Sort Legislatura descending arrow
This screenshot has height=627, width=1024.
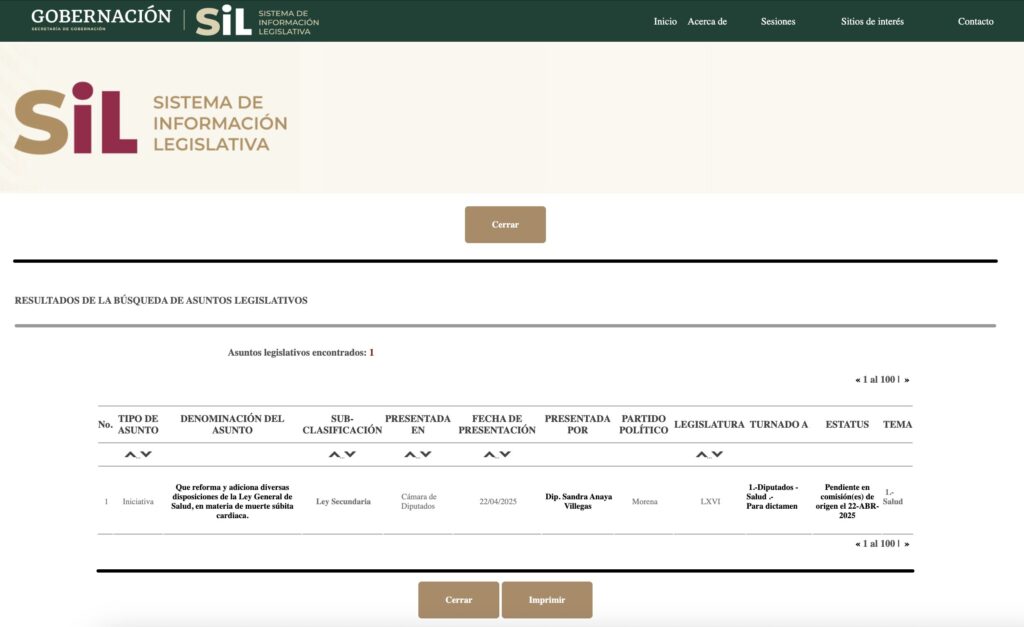point(717,455)
